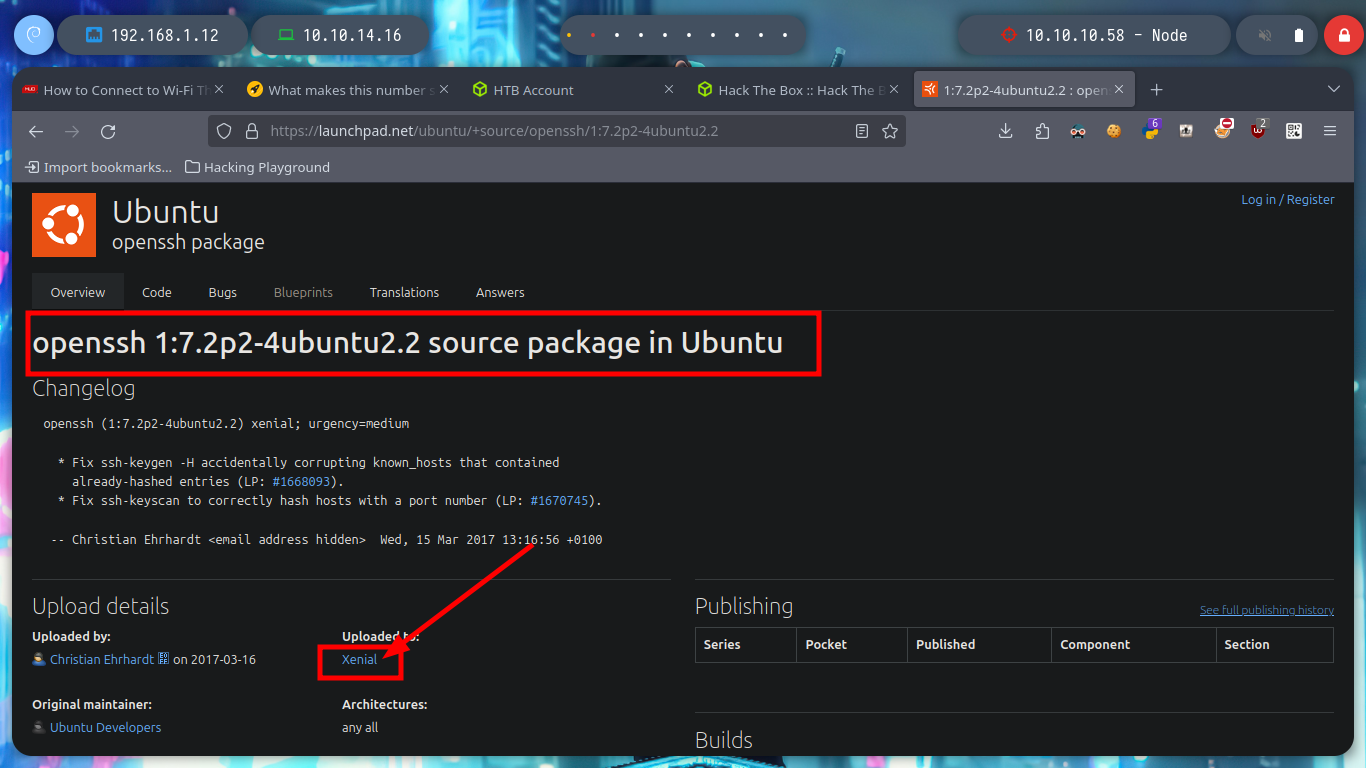Click the 10.10.10.58 - Node target widget
Screen dimensions: 1366x768
tap(1094, 35)
